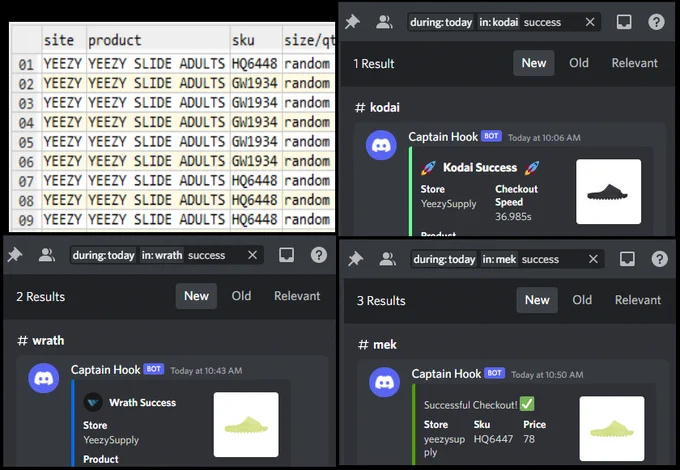Click Captain Hook avatar in mek result
This screenshot has height=470, width=680.
pyautogui.click(x=384, y=382)
